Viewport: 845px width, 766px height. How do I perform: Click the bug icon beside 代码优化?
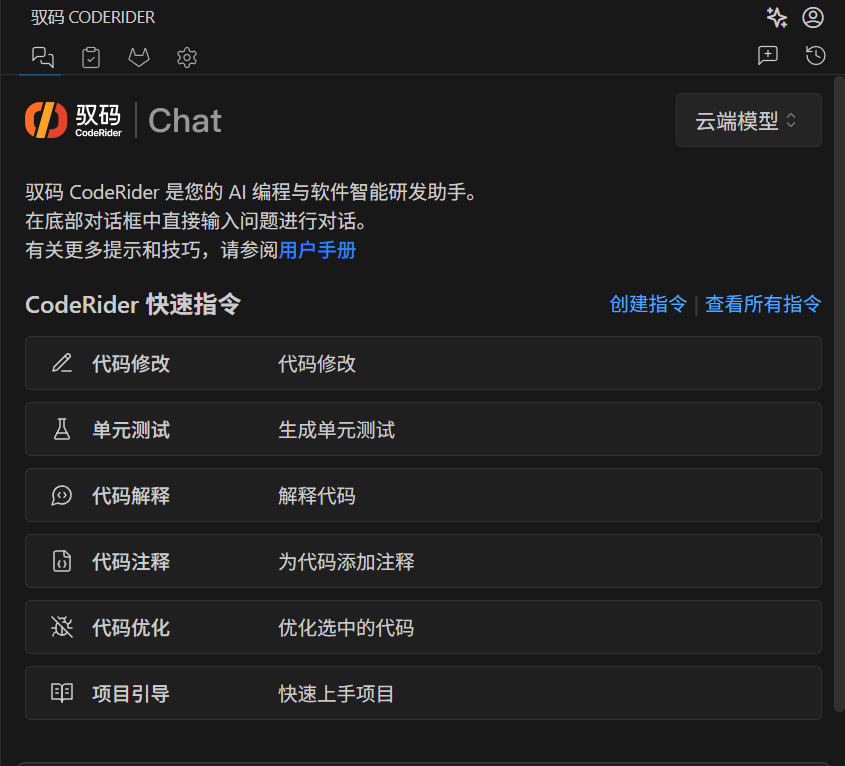click(62, 626)
